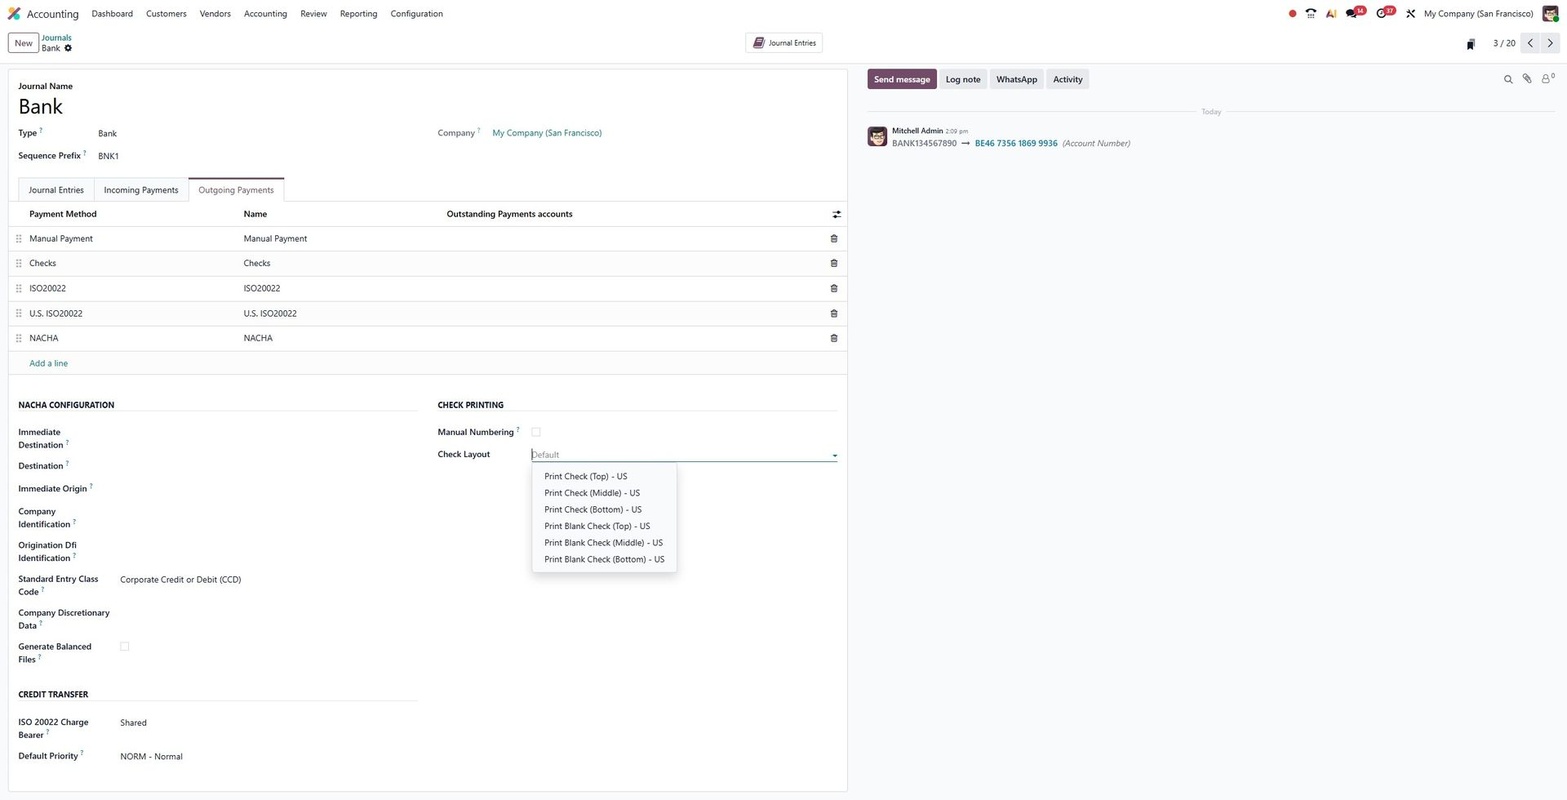Image resolution: width=1567 pixels, height=800 pixels.
Task: Collapse the Check Layout dropdown arrow
Action: pyautogui.click(x=834, y=456)
